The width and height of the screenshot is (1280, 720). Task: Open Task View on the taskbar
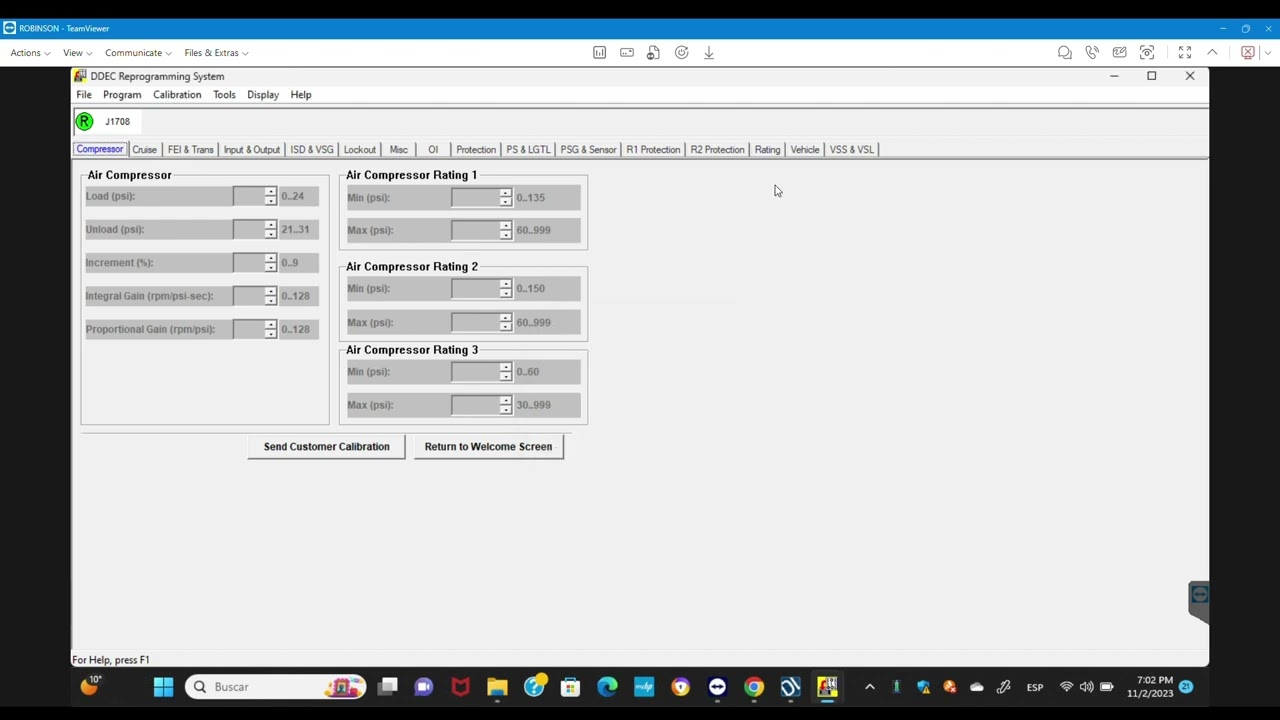[x=388, y=687]
